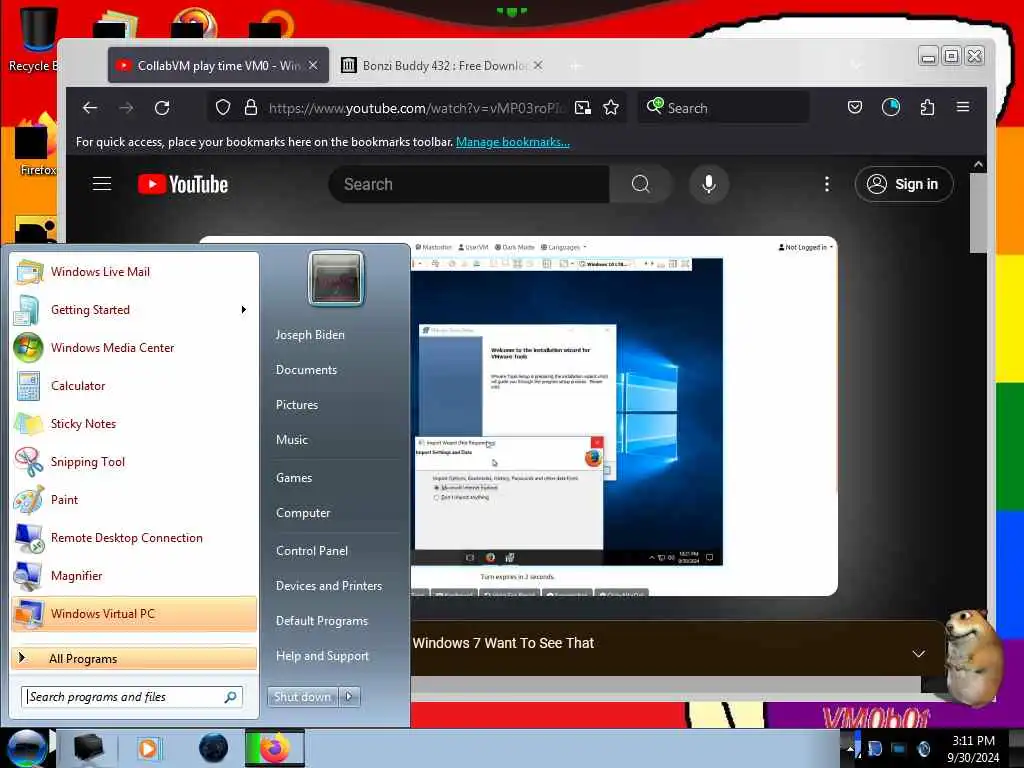Open list all tabs dropdown
1024x768 pixels.
point(856,65)
